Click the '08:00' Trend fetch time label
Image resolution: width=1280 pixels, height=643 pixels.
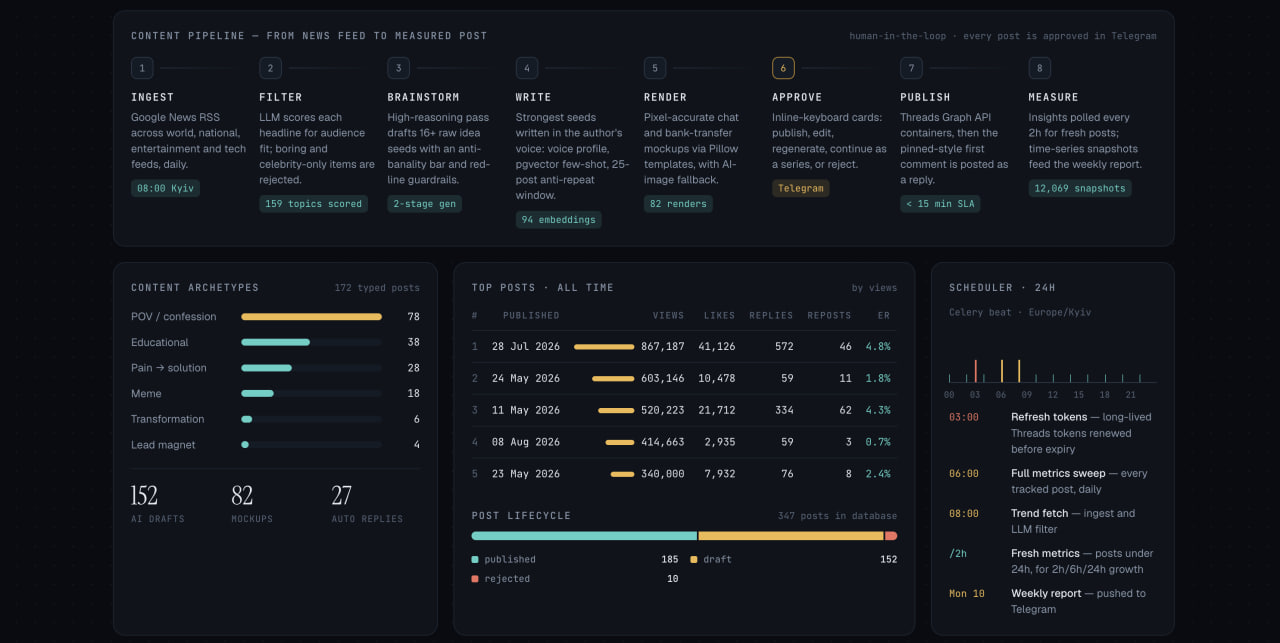click(964, 514)
